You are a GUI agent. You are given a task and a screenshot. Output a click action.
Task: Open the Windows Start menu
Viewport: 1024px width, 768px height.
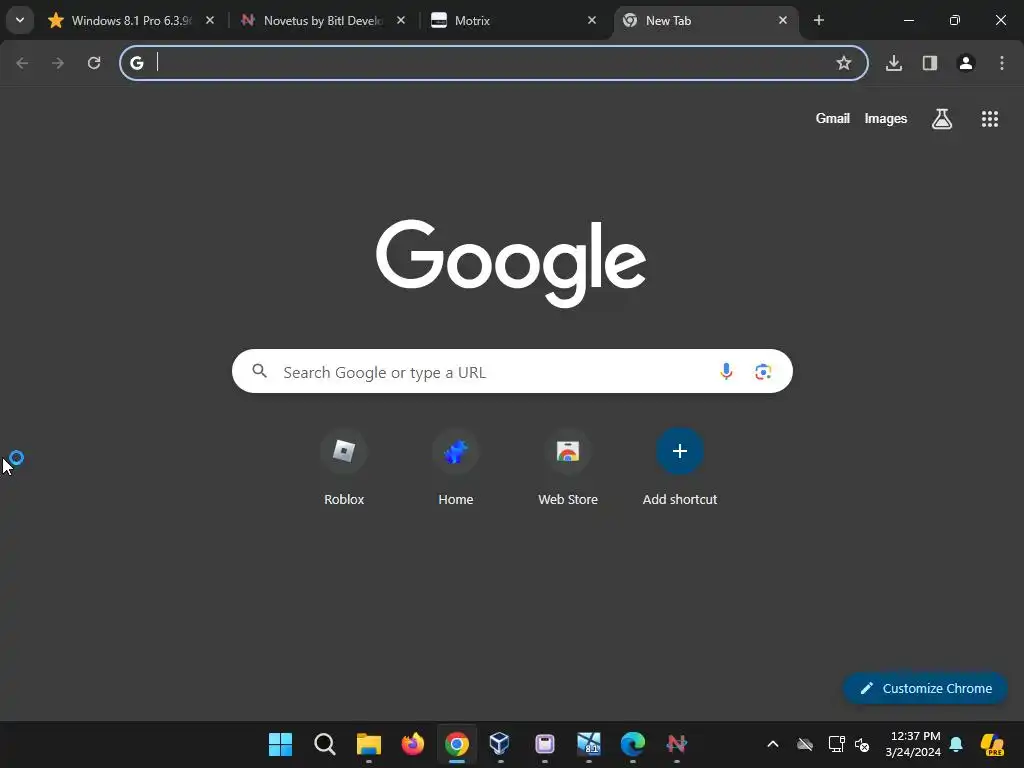pos(281,744)
